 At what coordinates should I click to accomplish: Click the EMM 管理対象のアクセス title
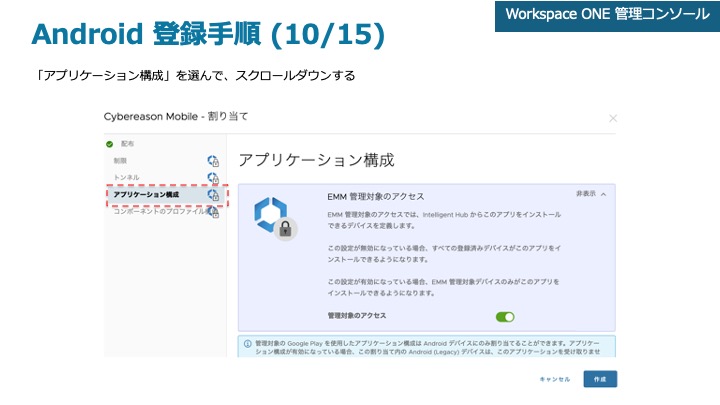376,197
